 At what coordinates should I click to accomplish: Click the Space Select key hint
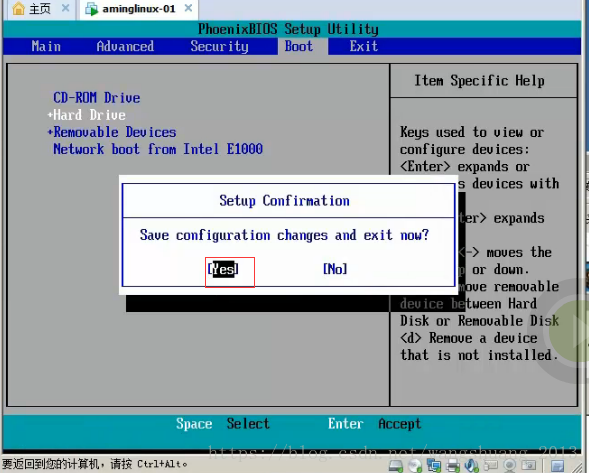[223, 424]
